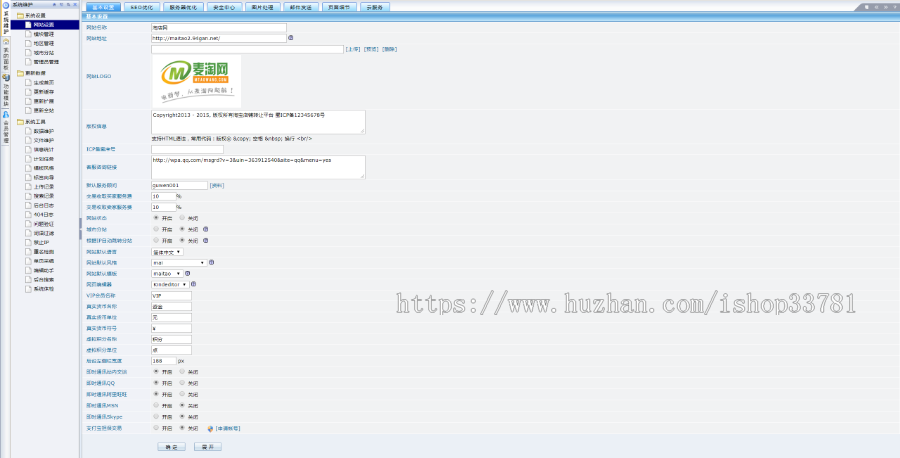Click the 展开 button
The height and width of the screenshot is (458, 900).
click(x=208, y=447)
